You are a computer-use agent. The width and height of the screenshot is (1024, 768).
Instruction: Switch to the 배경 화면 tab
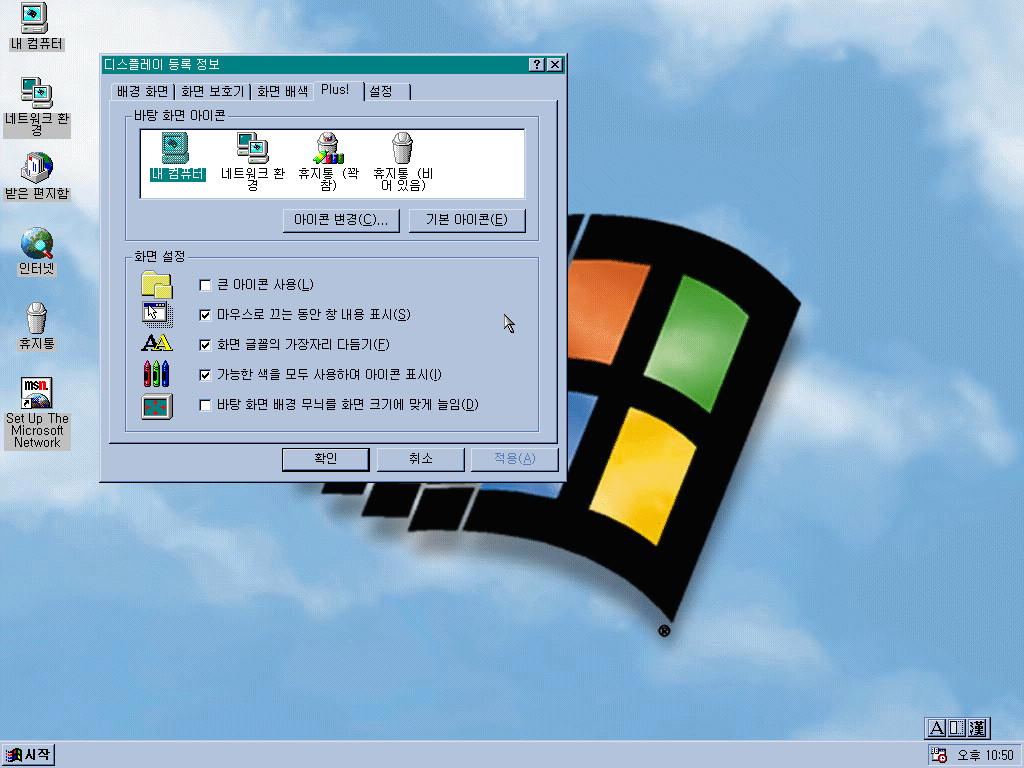tap(142, 91)
